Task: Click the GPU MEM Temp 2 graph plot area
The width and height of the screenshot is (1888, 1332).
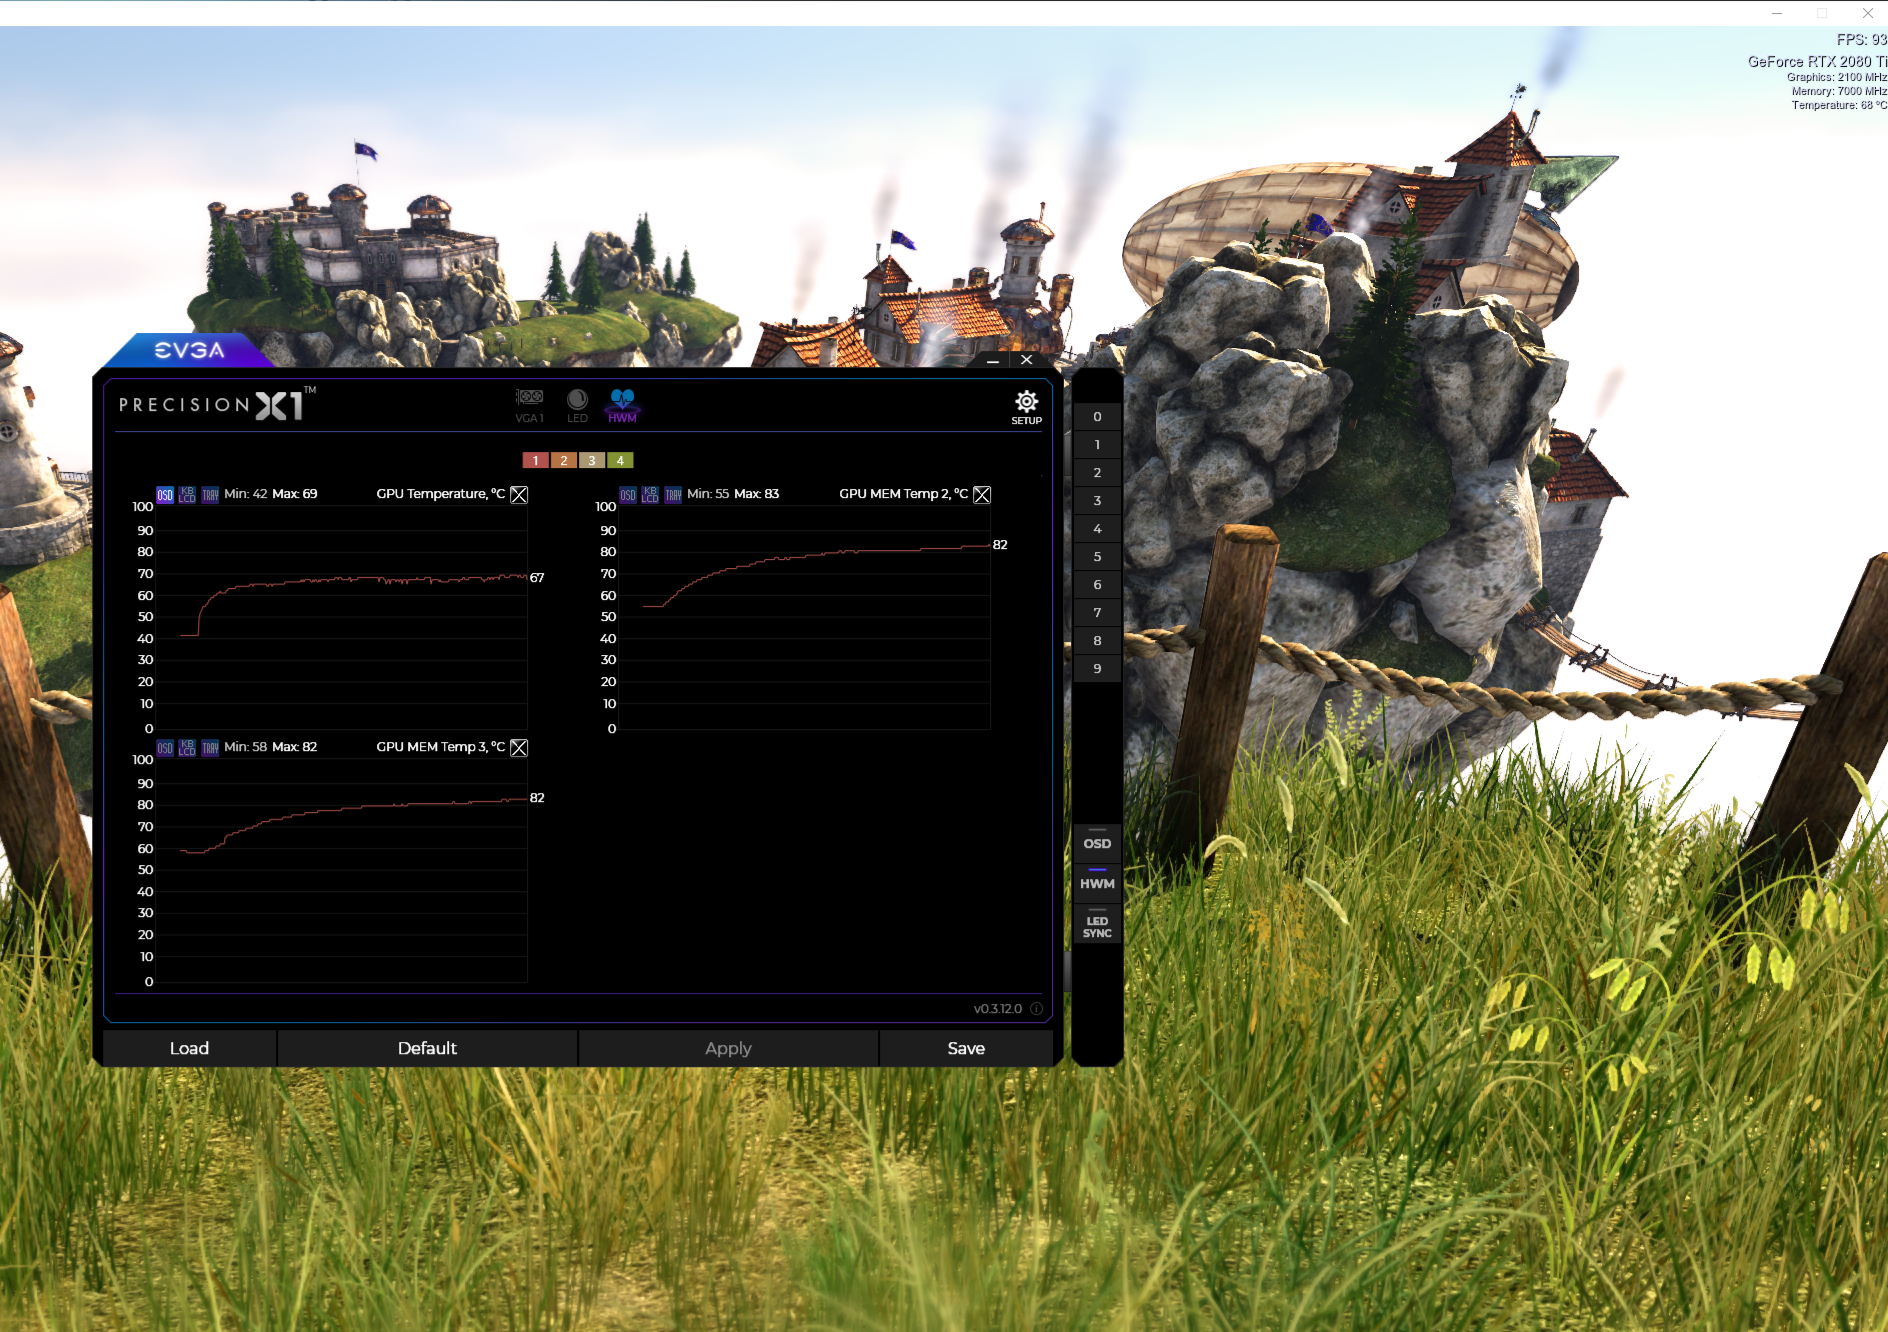Action: point(805,618)
